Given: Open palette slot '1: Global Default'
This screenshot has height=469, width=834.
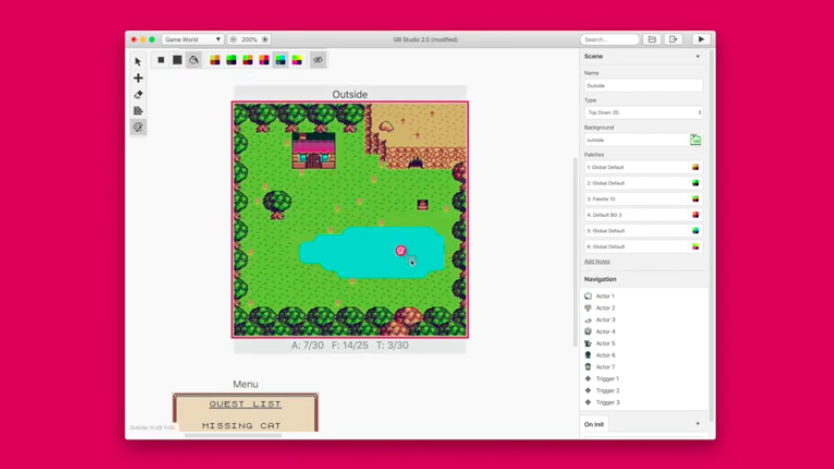Looking at the screenshot, I should (643, 167).
